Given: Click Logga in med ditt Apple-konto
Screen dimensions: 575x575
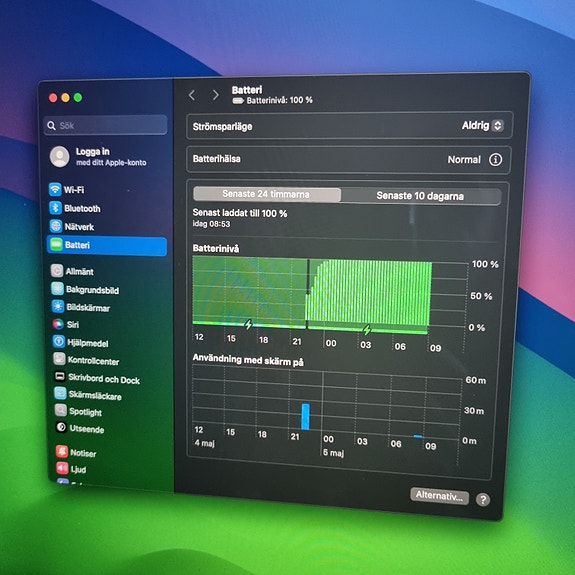Looking at the screenshot, I should coord(98,157).
